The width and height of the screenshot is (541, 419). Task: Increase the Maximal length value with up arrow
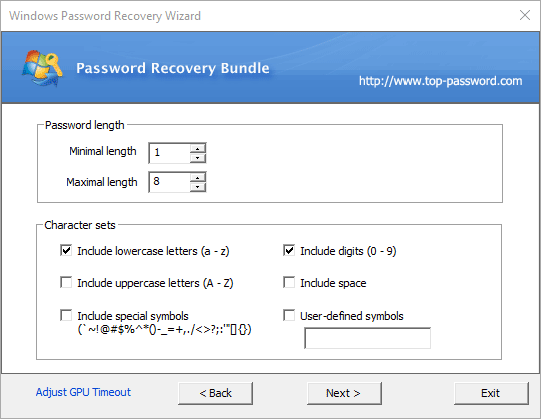click(x=198, y=177)
